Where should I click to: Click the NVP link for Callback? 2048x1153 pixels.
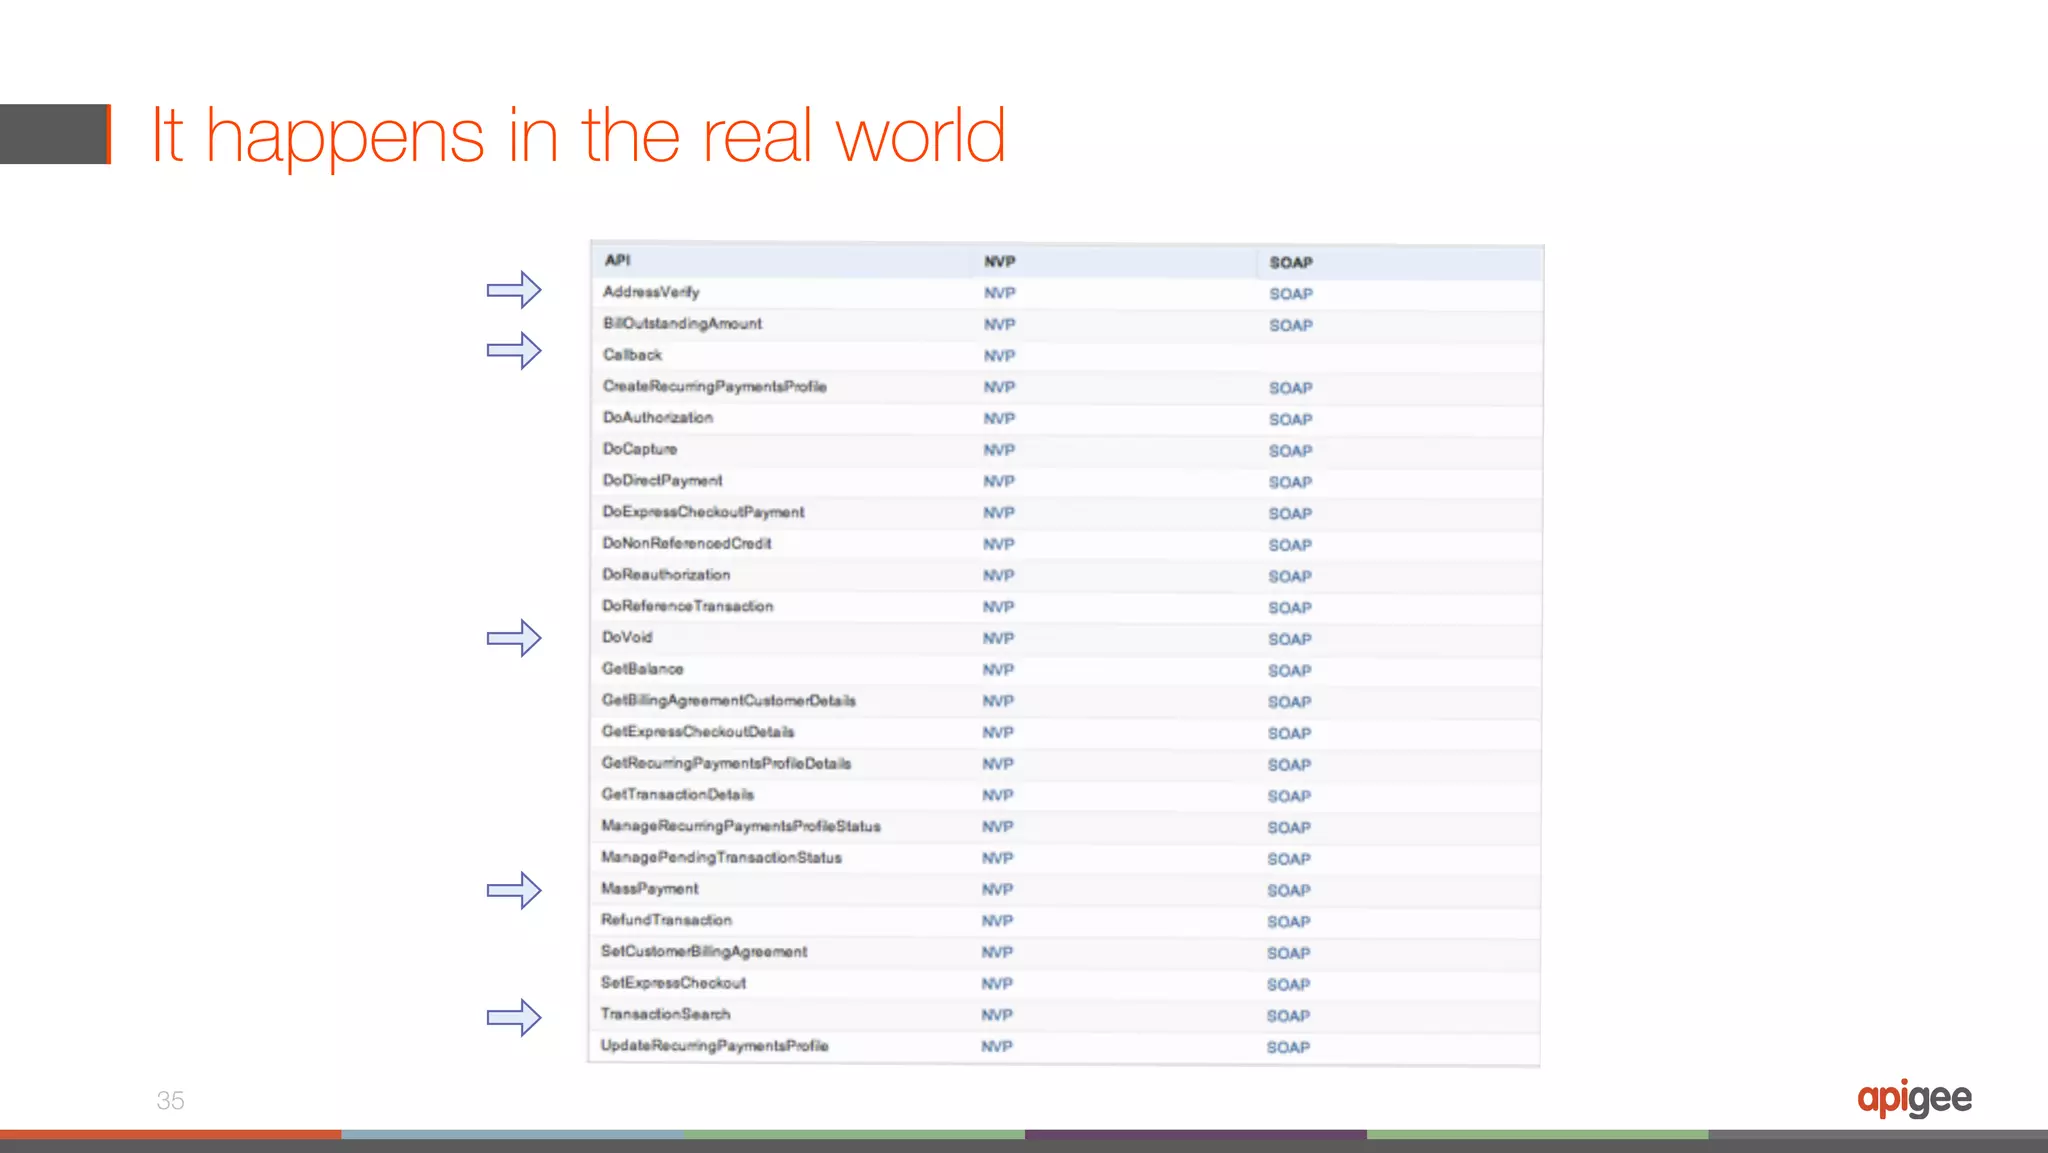click(x=999, y=356)
